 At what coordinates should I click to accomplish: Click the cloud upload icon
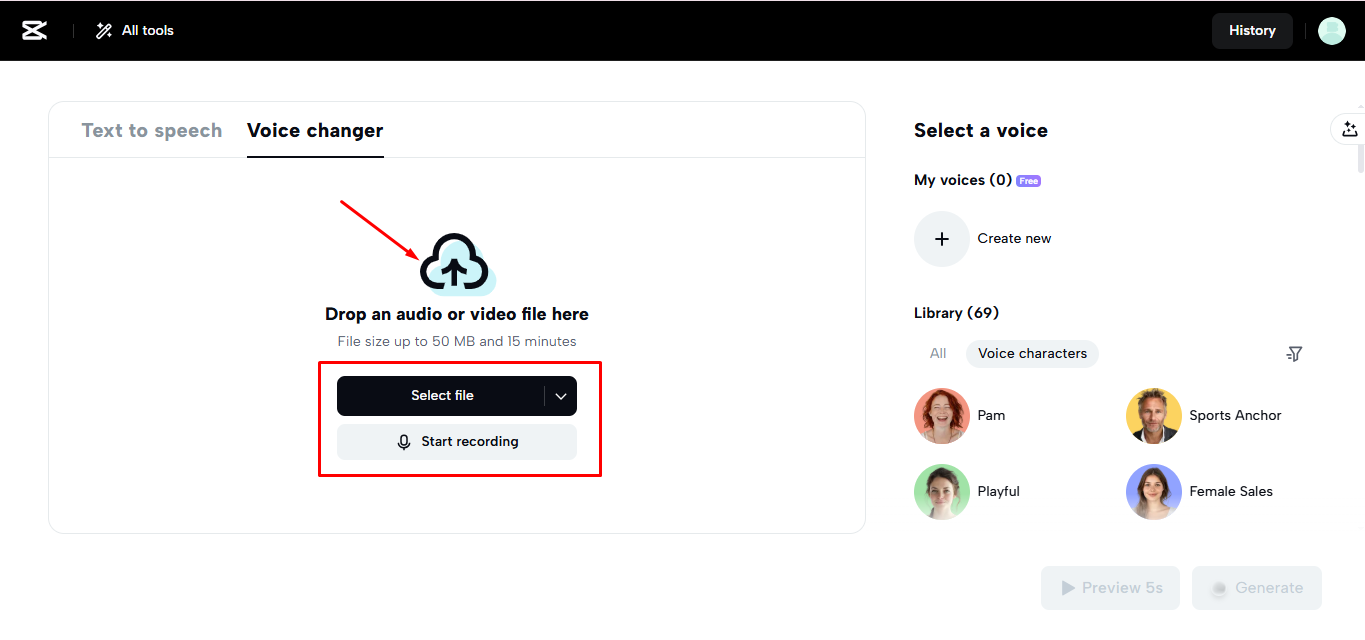456,262
